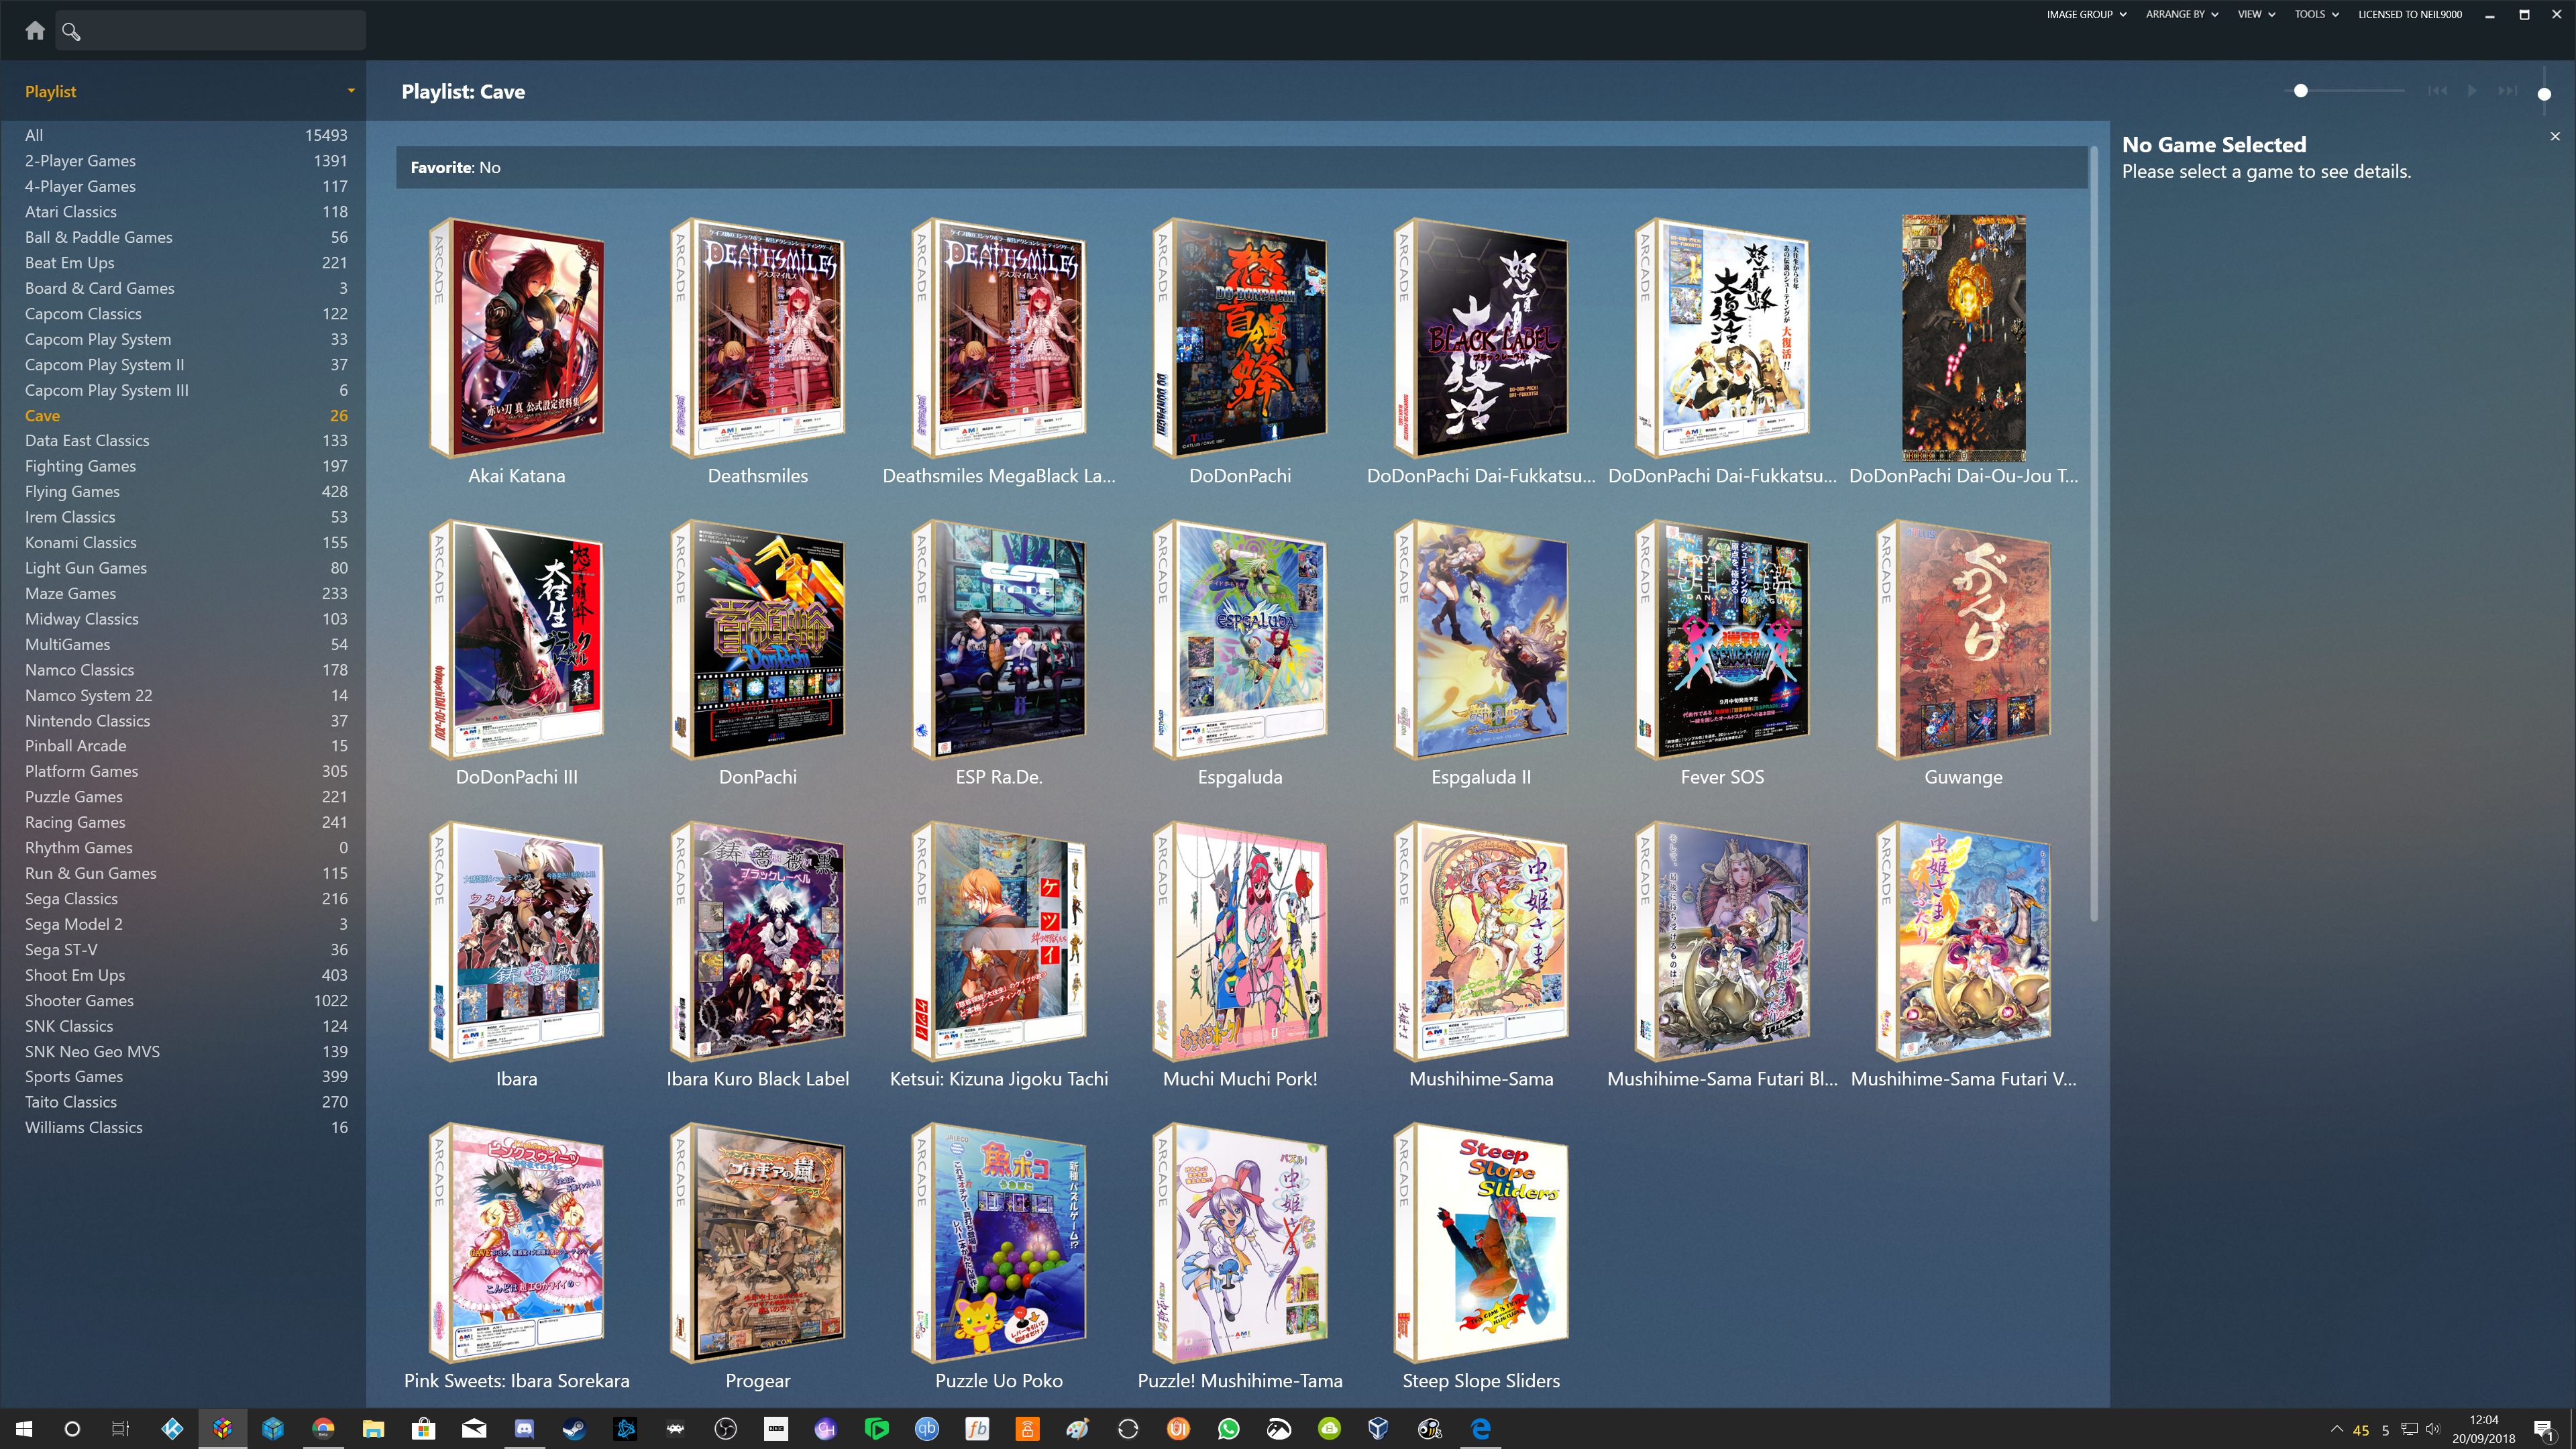Click the games grid scrollbar
This screenshot has width=2576, height=1449.
(x=2094, y=535)
